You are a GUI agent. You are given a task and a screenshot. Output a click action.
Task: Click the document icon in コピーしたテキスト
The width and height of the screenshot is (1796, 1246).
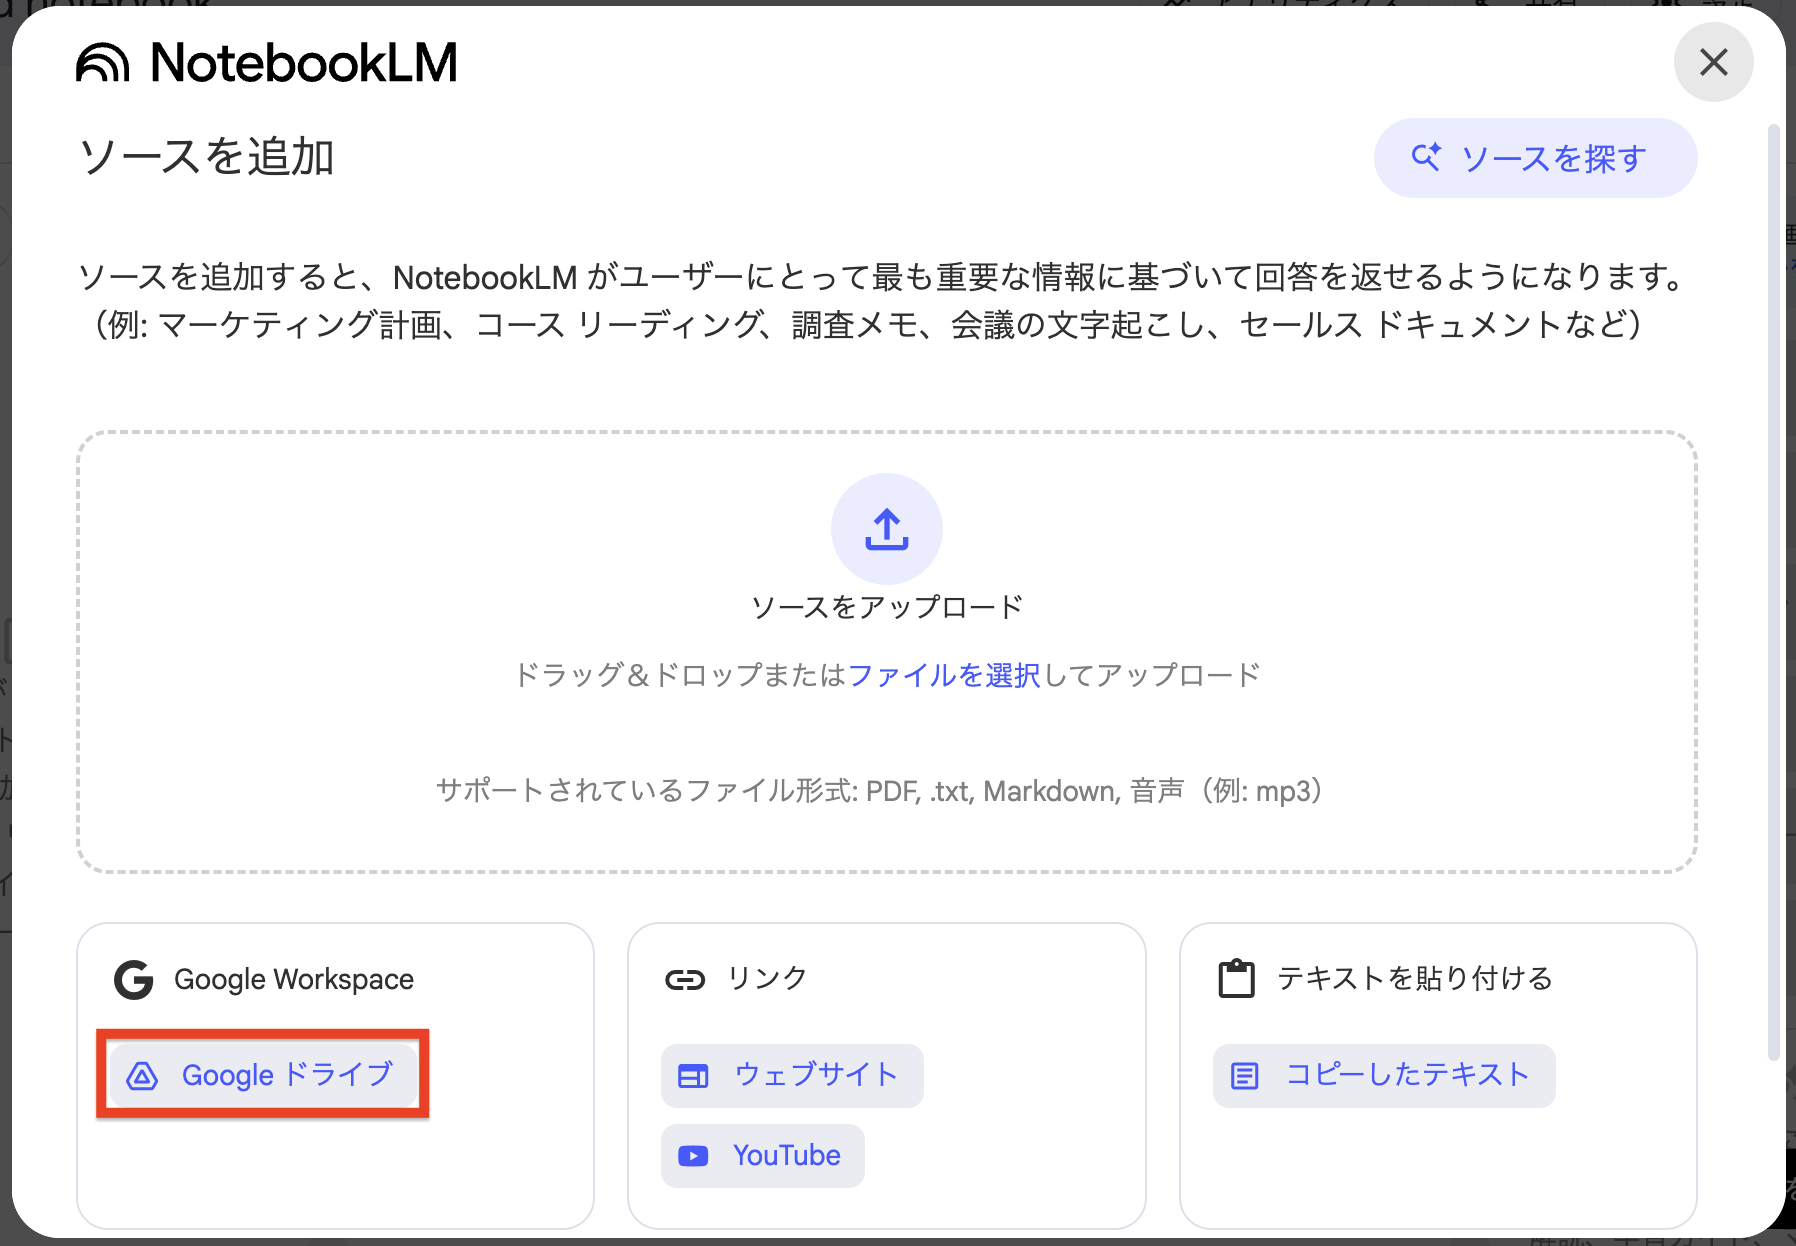pyautogui.click(x=1244, y=1076)
